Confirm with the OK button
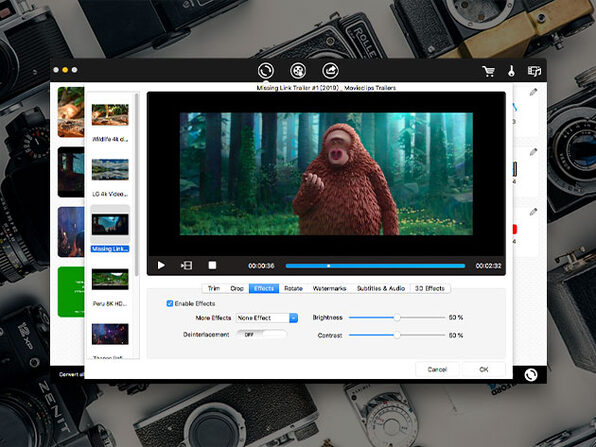596x447 pixels. tap(483, 369)
